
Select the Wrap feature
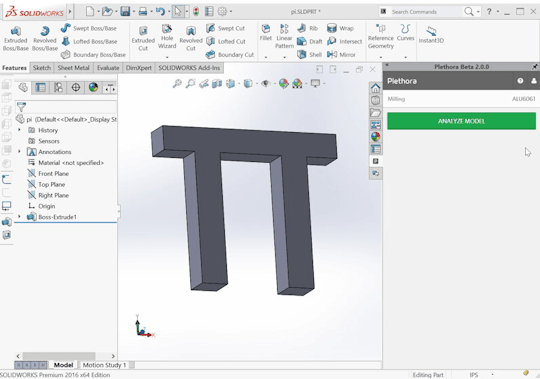pos(340,28)
